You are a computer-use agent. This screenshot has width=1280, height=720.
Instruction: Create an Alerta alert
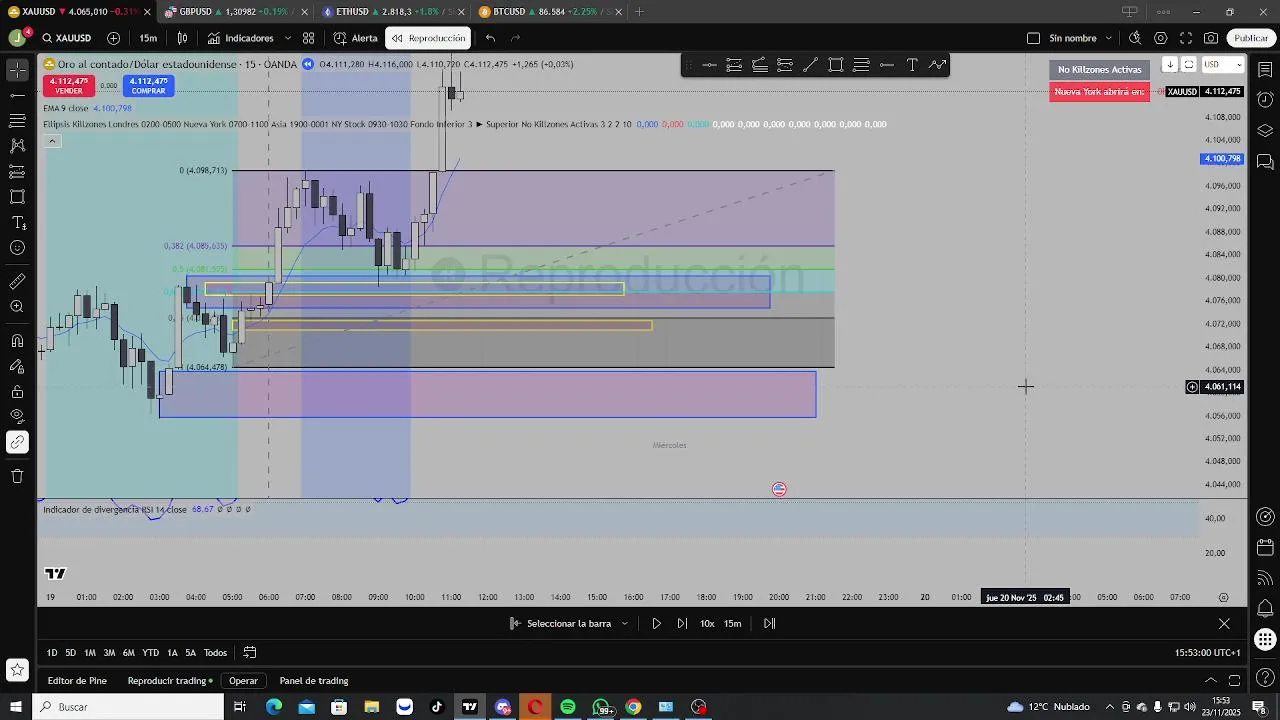pyautogui.click(x=355, y=38)
